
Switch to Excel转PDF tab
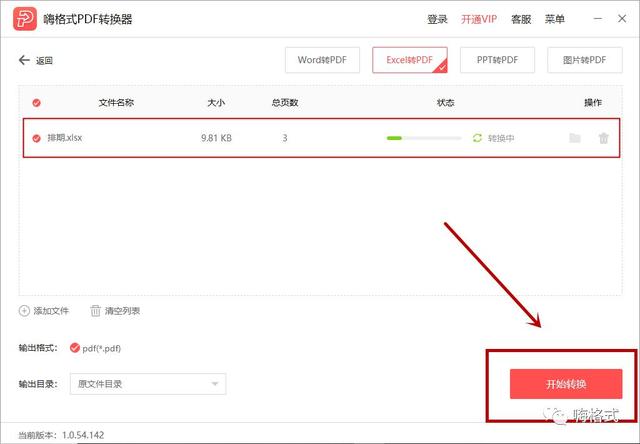pyautogui.click(x=409, y=60)
